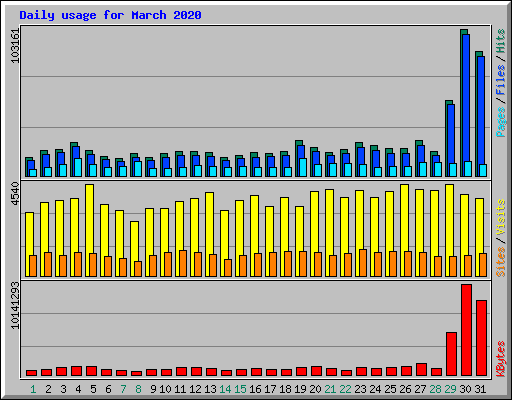
Task: Click day label 6 on the axis
Action: (108, 389)
